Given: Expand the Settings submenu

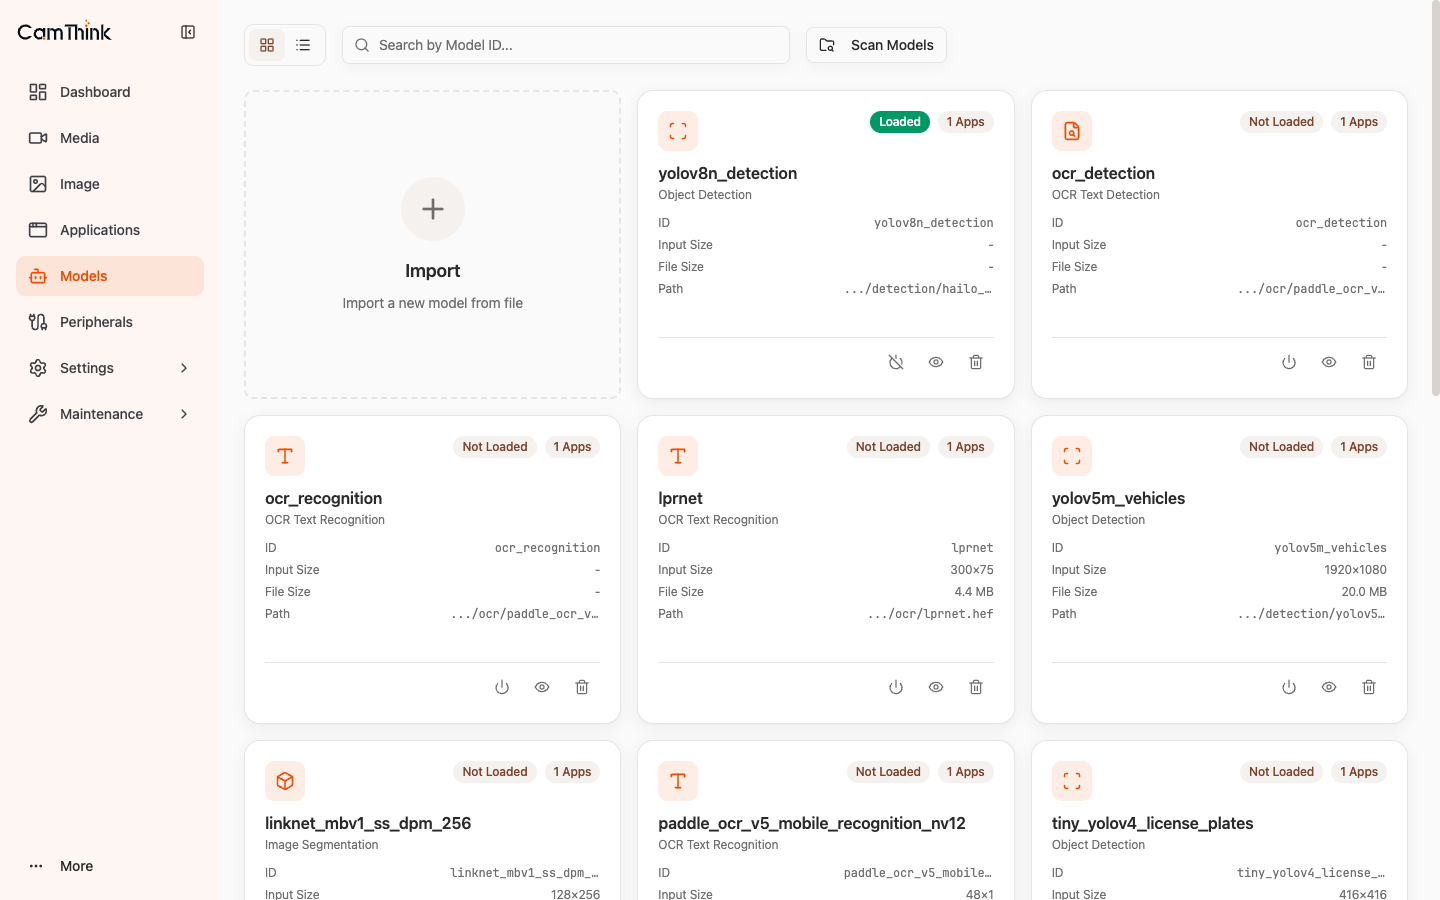Looking at the screenshot, I should coord(110,368).
